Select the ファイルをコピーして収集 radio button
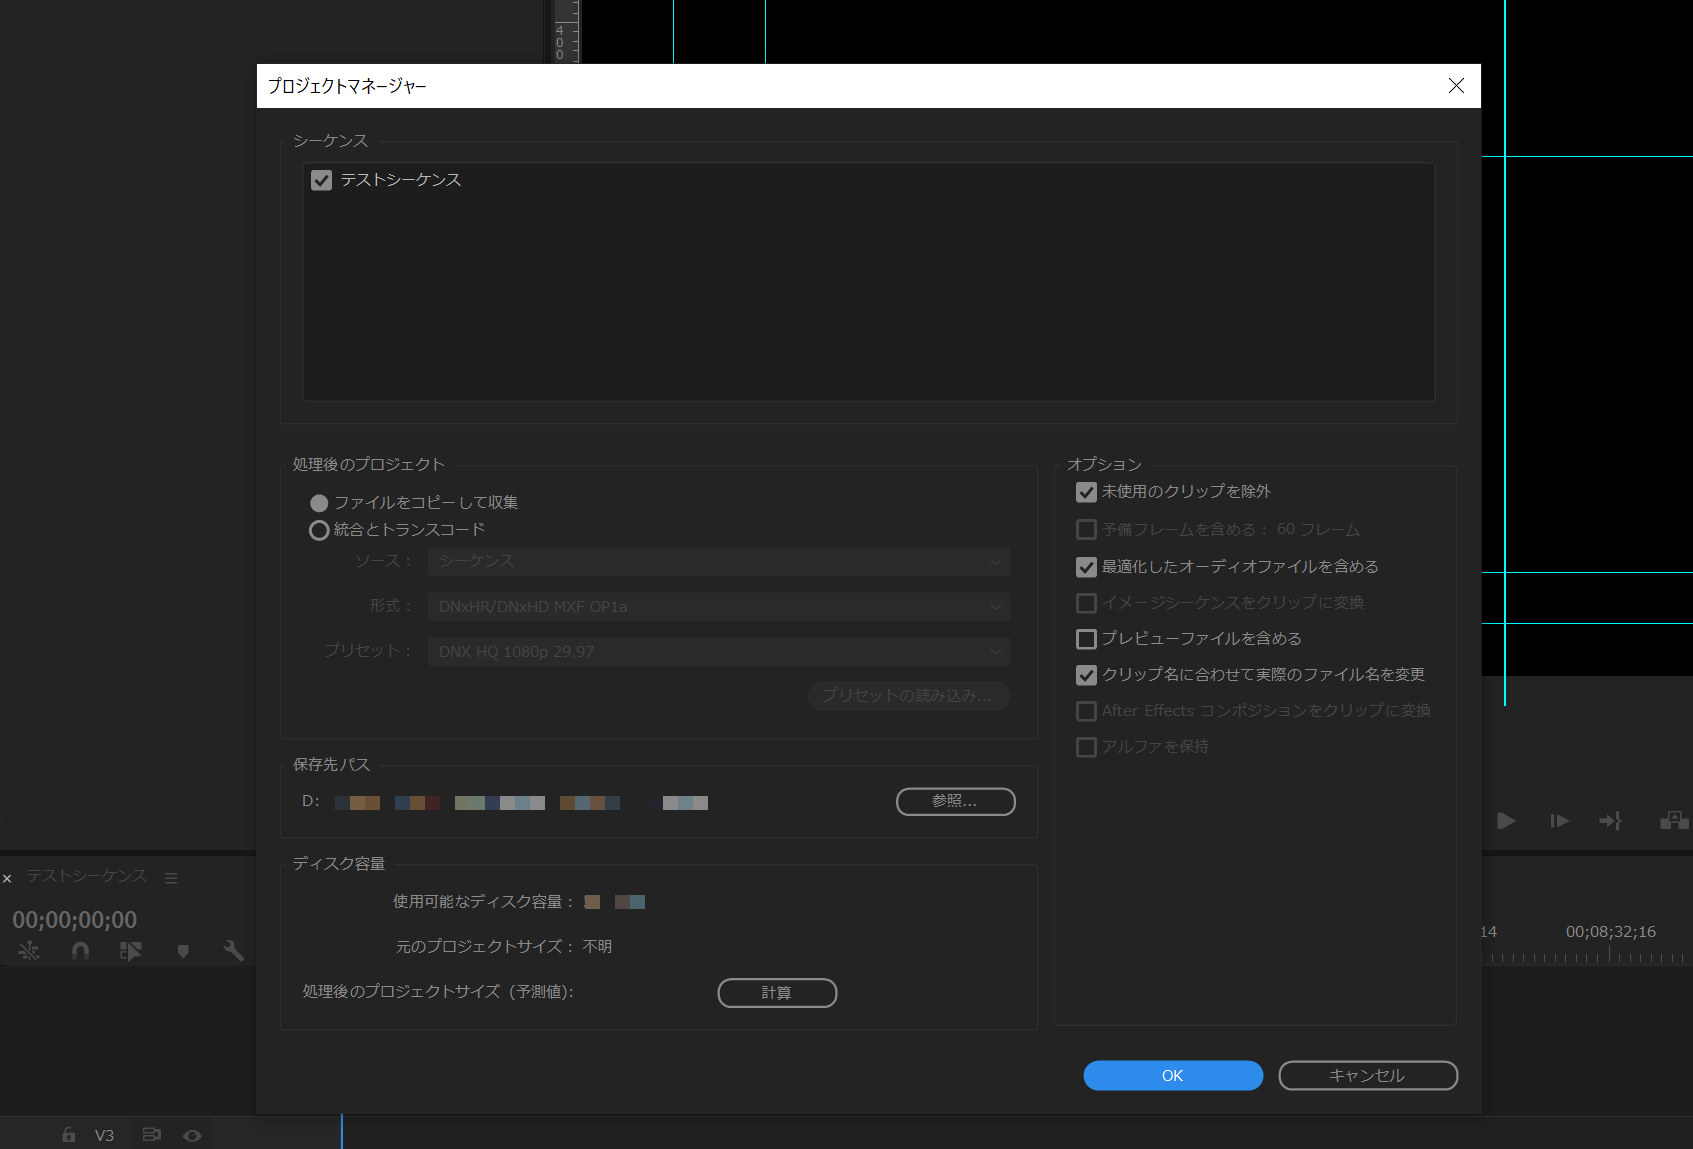The height and width of the screenshot is (1149, 1693). click(x=319, y=502)
